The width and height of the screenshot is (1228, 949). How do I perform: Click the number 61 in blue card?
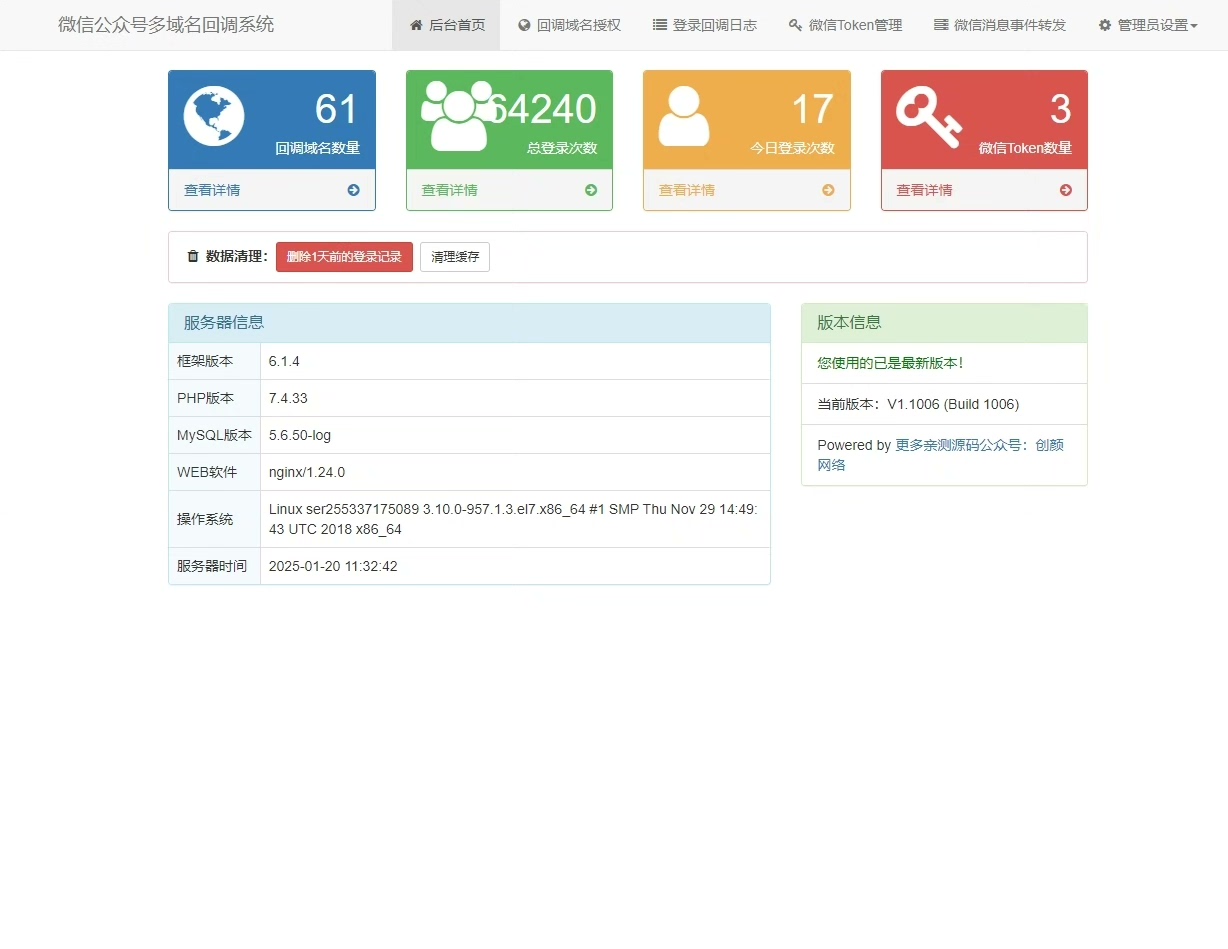coord(336,109)
